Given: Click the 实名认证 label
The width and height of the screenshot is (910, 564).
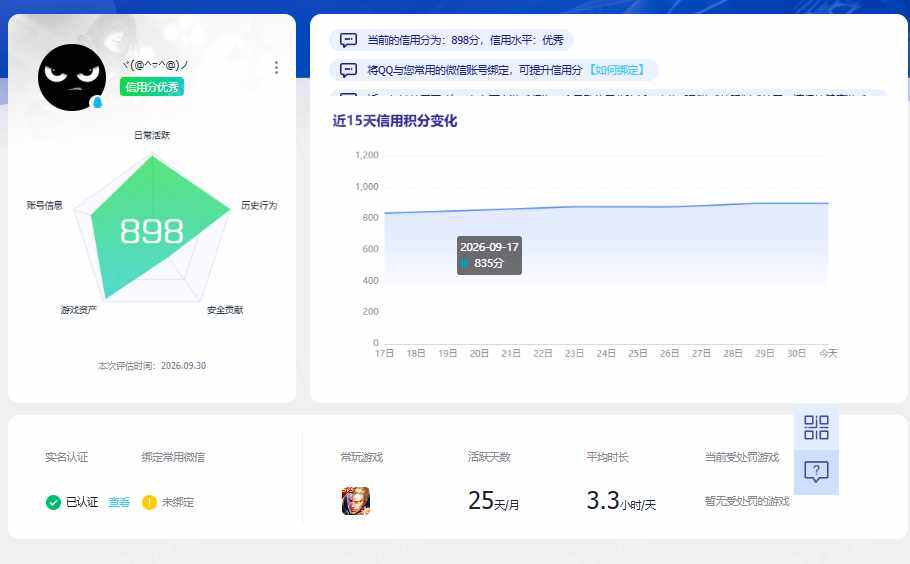Looking at the screenshot, I should pyautogui.click(x=67, y=457).
